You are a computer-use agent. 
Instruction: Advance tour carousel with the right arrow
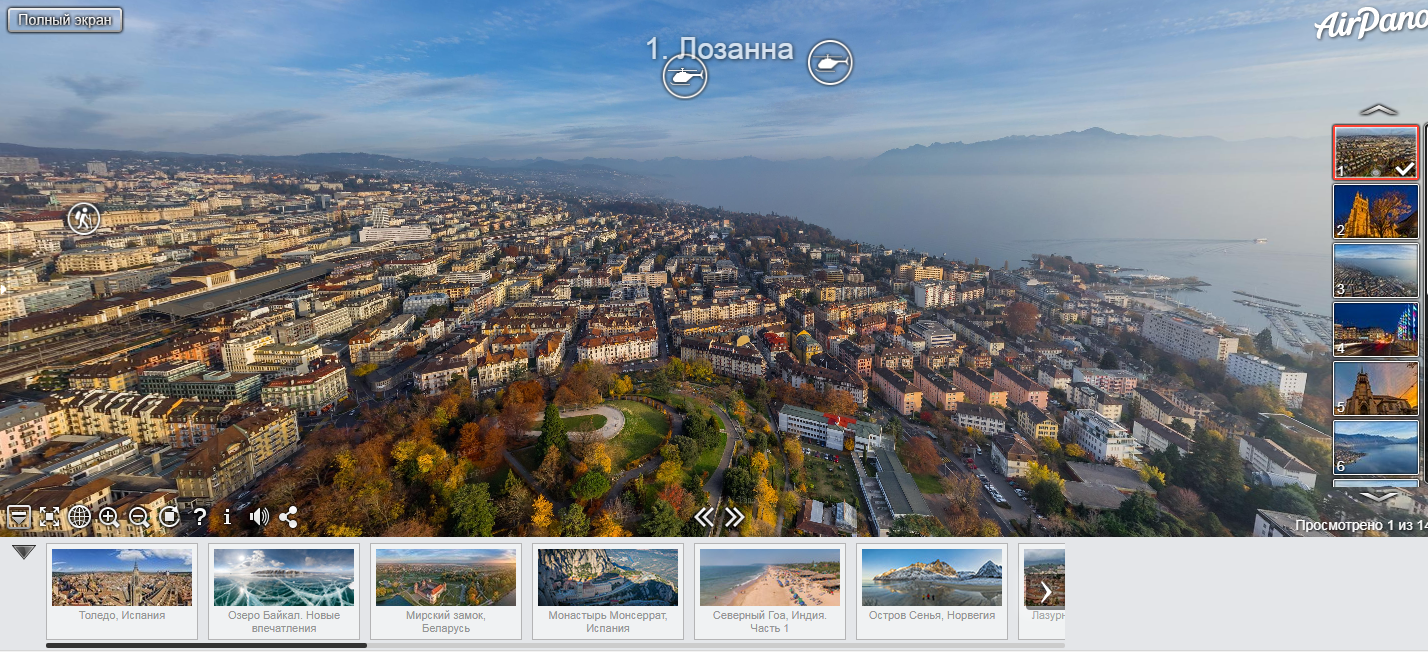click(x=1045, y=591)
